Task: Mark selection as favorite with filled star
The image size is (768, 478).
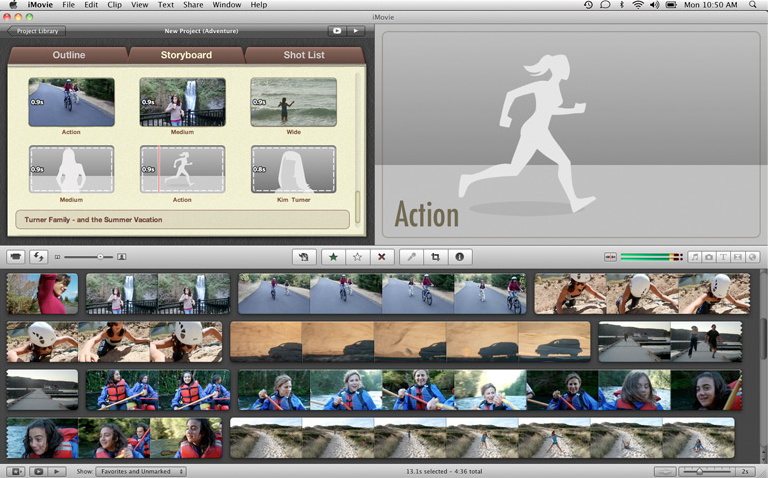Action: point(333,257)
